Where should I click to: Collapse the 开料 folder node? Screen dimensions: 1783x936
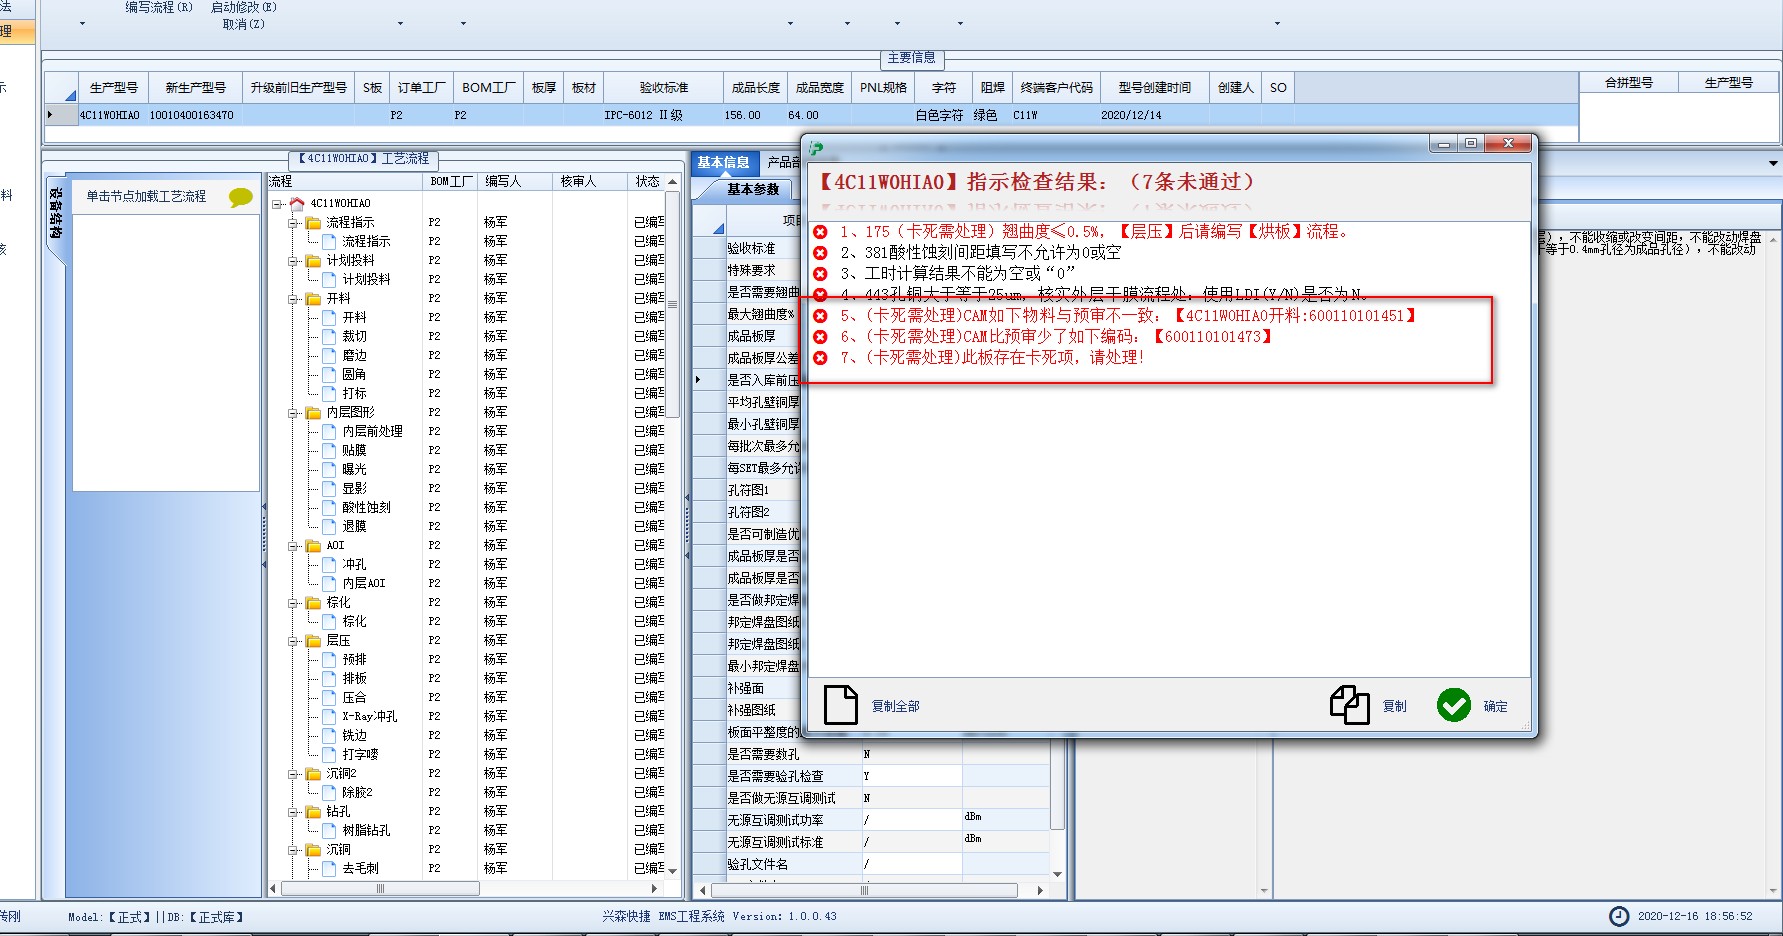tap(293, 298)
